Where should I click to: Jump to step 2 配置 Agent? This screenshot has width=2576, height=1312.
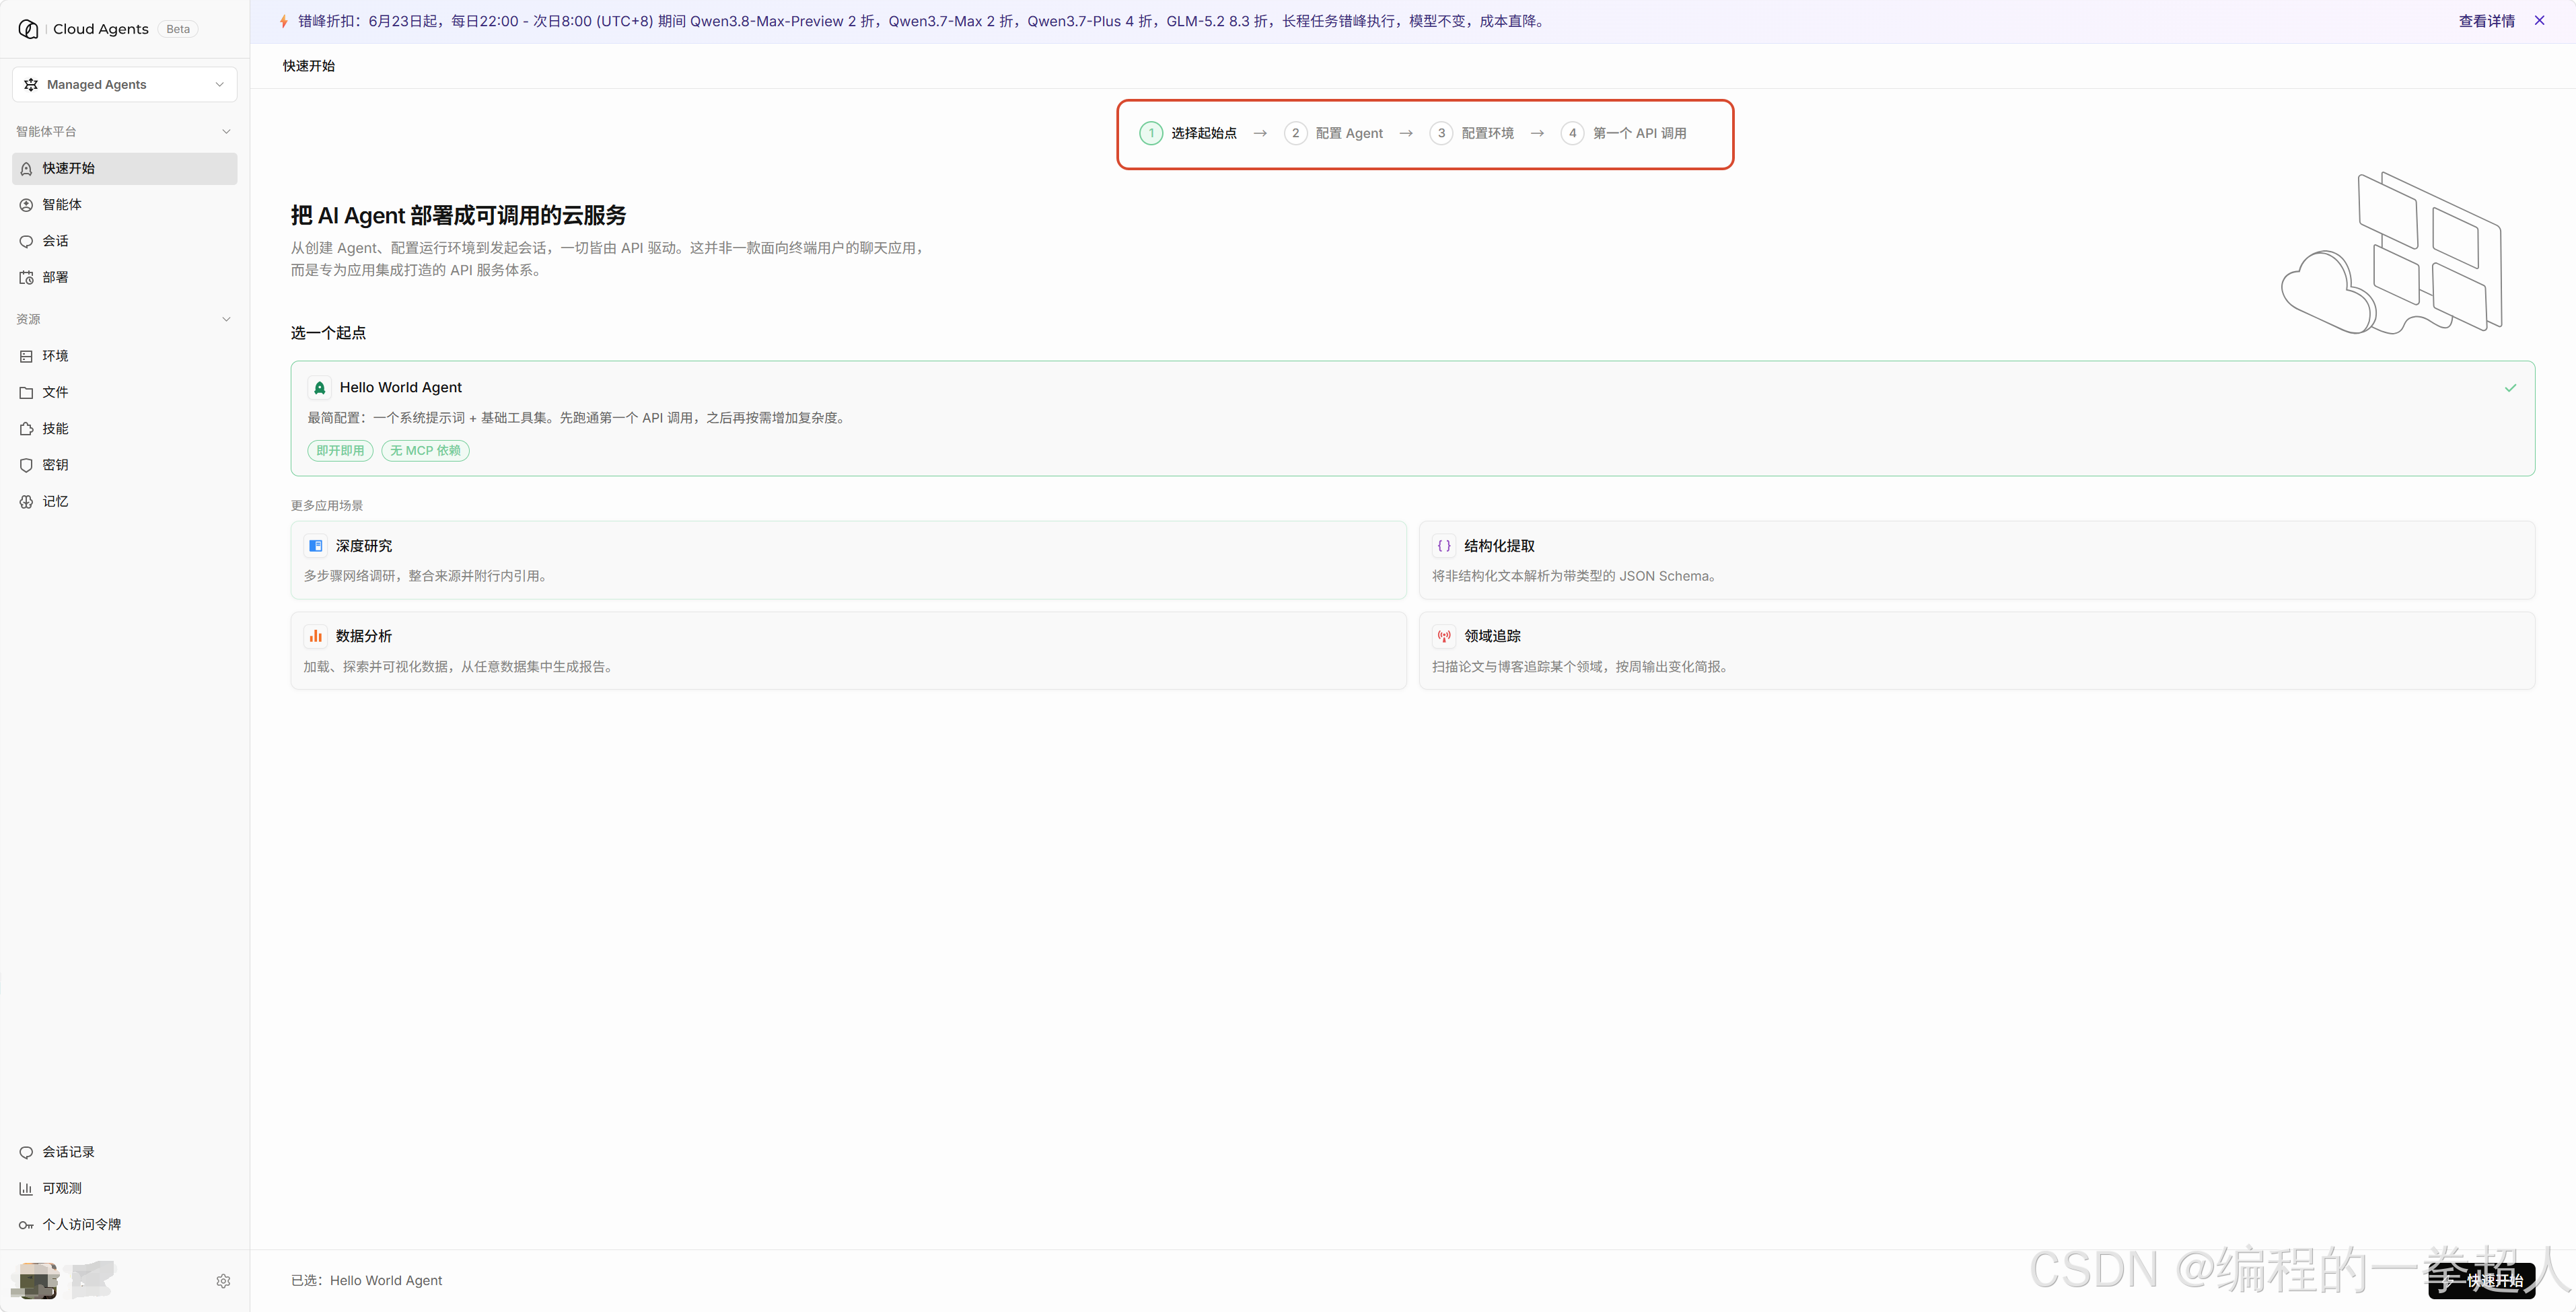(x=1334, y=133)
